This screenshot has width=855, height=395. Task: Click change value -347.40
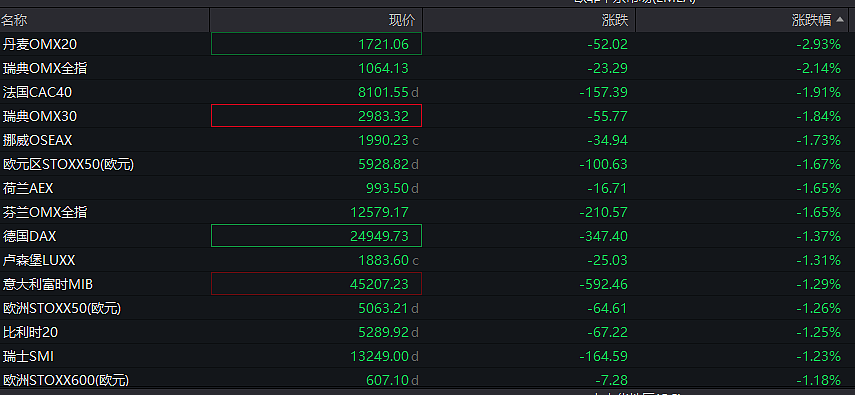[x=604, y=236]
